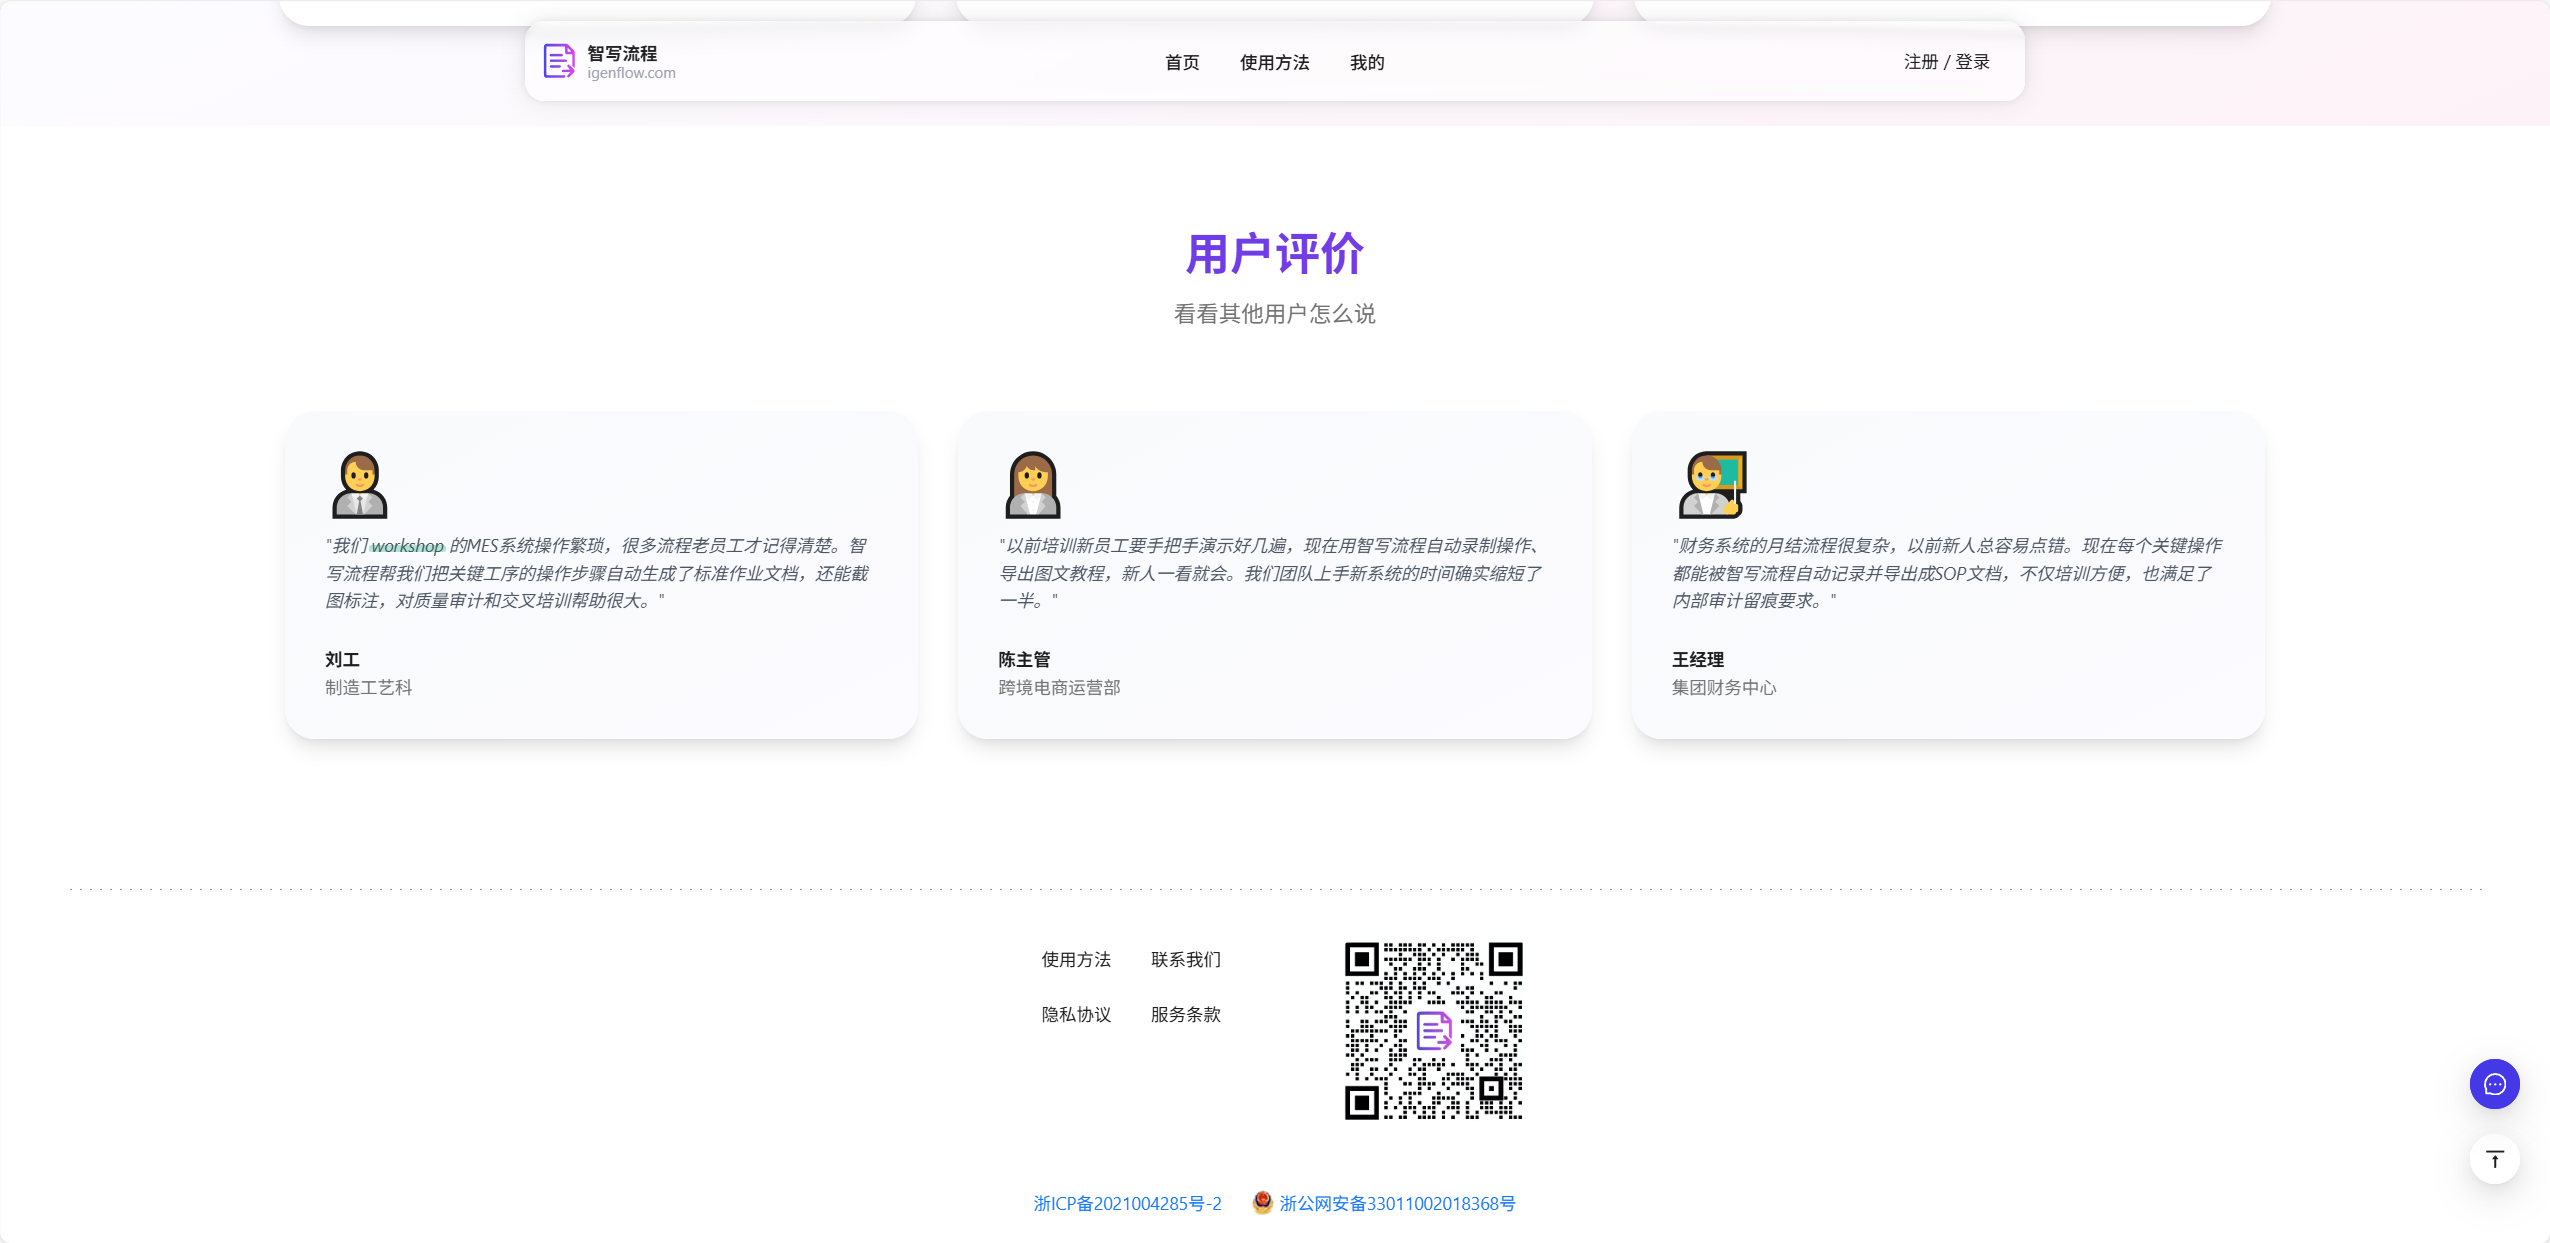Image resolution: width=2550 pixels, height=1243 pixels.
Task: Click the 王经理 teacher avatar icon
Action: [1712, 484]
